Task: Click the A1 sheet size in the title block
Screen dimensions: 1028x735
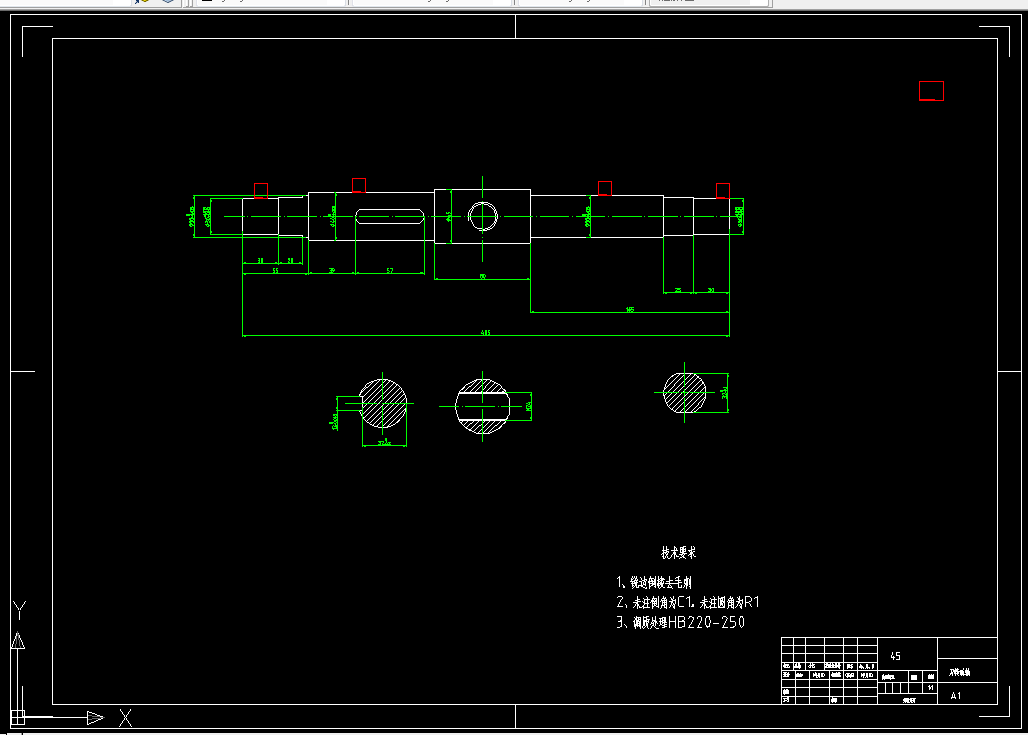Action: 956,696
